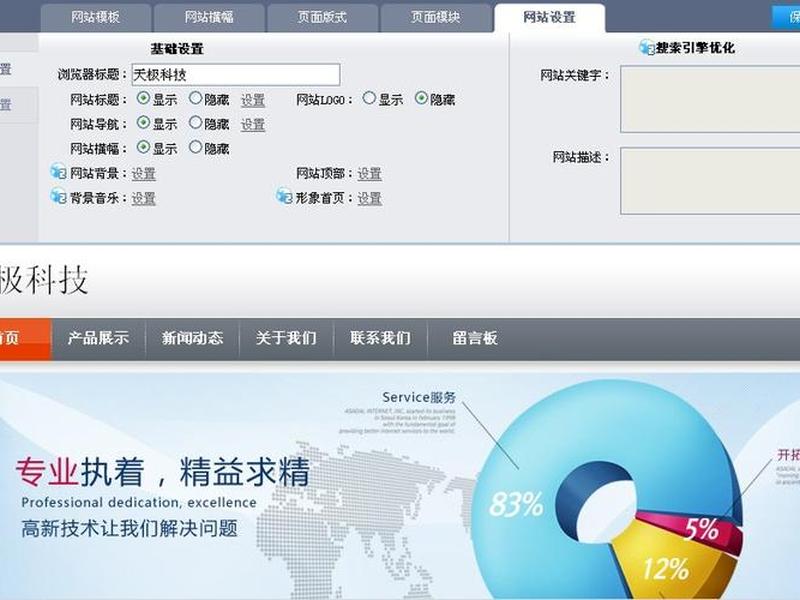Select 显示 for 网站标题

143,98
